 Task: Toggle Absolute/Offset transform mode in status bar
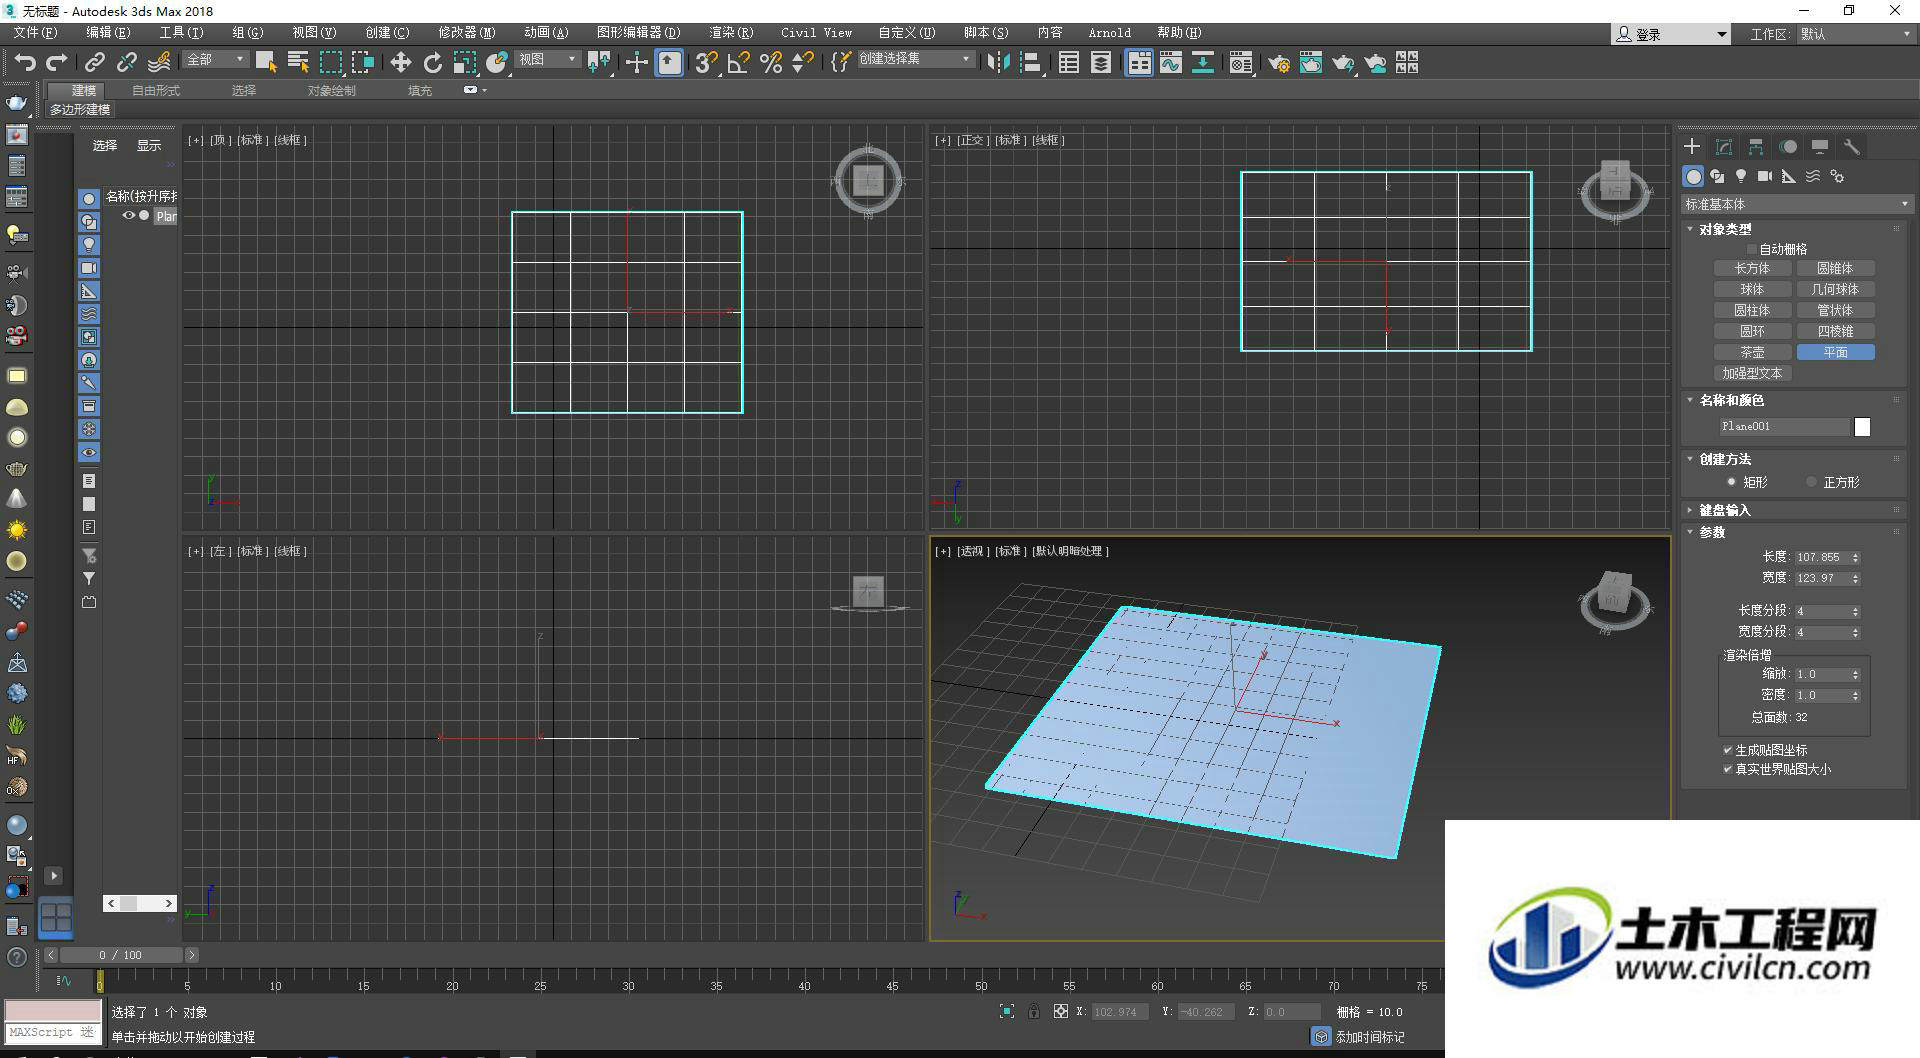pos(1061,1012)
